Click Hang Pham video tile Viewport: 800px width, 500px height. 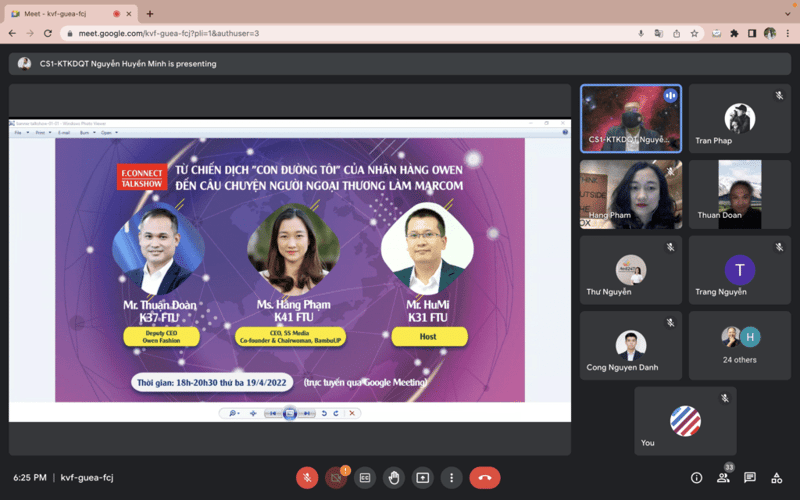631,194
